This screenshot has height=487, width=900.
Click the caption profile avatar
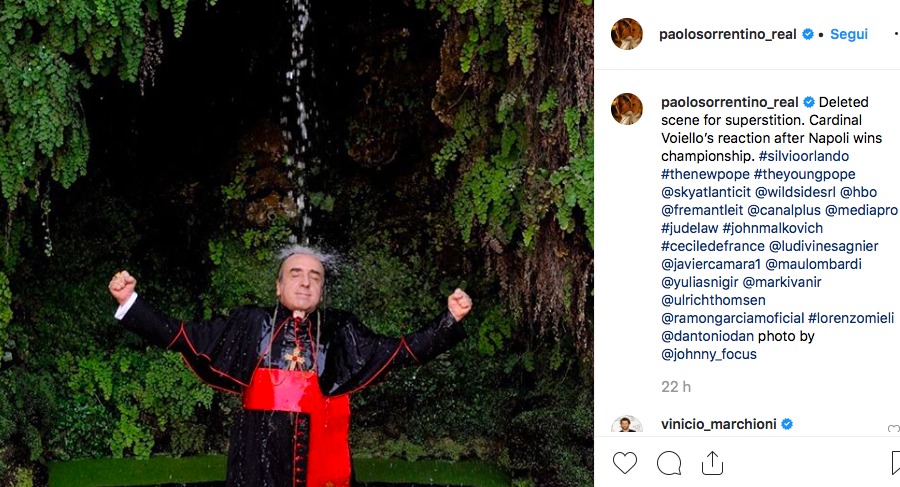point(627,109)
